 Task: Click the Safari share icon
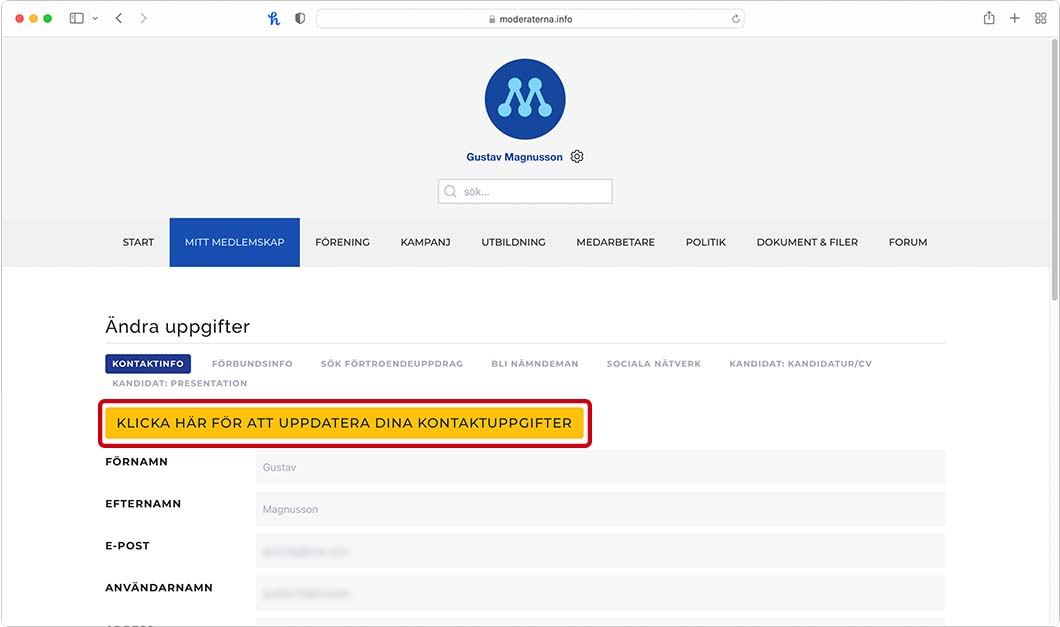(989, 19)
